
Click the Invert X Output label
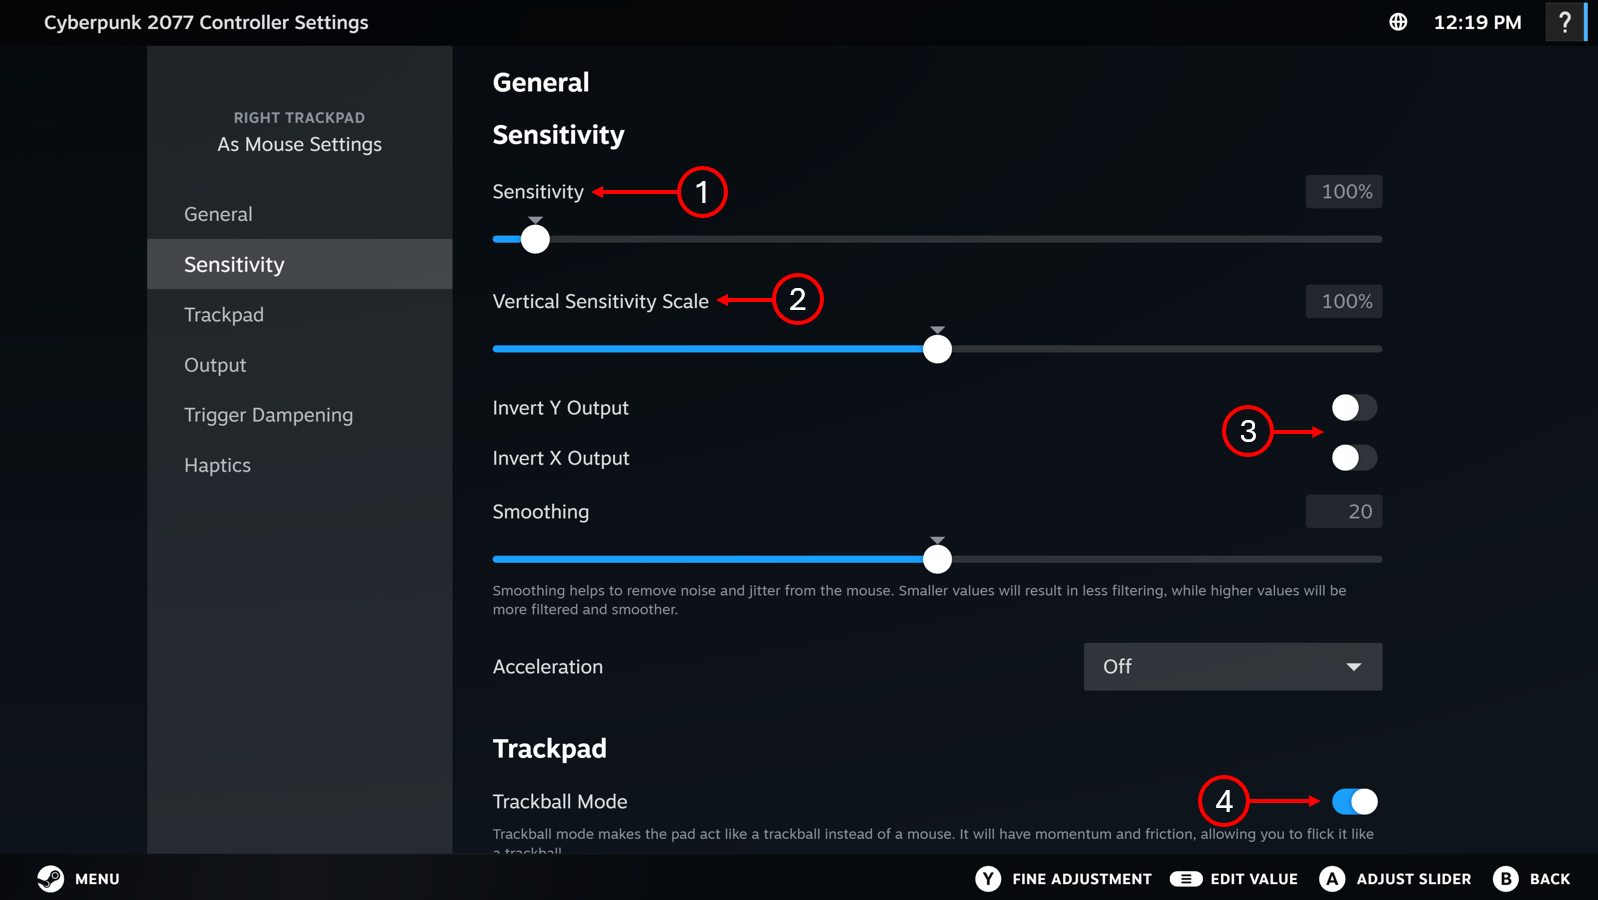tap(561, 458)
